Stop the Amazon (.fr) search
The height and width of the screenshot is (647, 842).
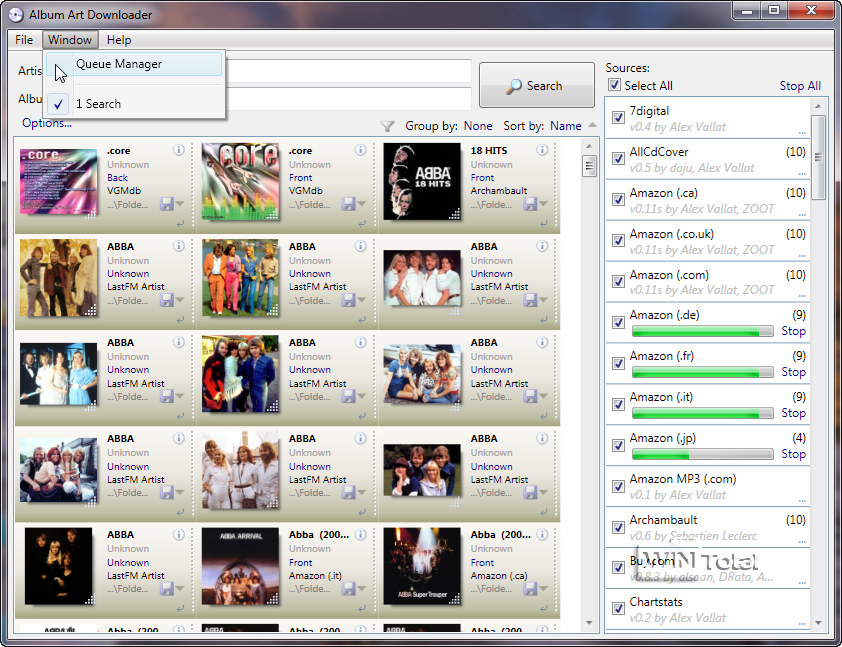pos(793,372)
